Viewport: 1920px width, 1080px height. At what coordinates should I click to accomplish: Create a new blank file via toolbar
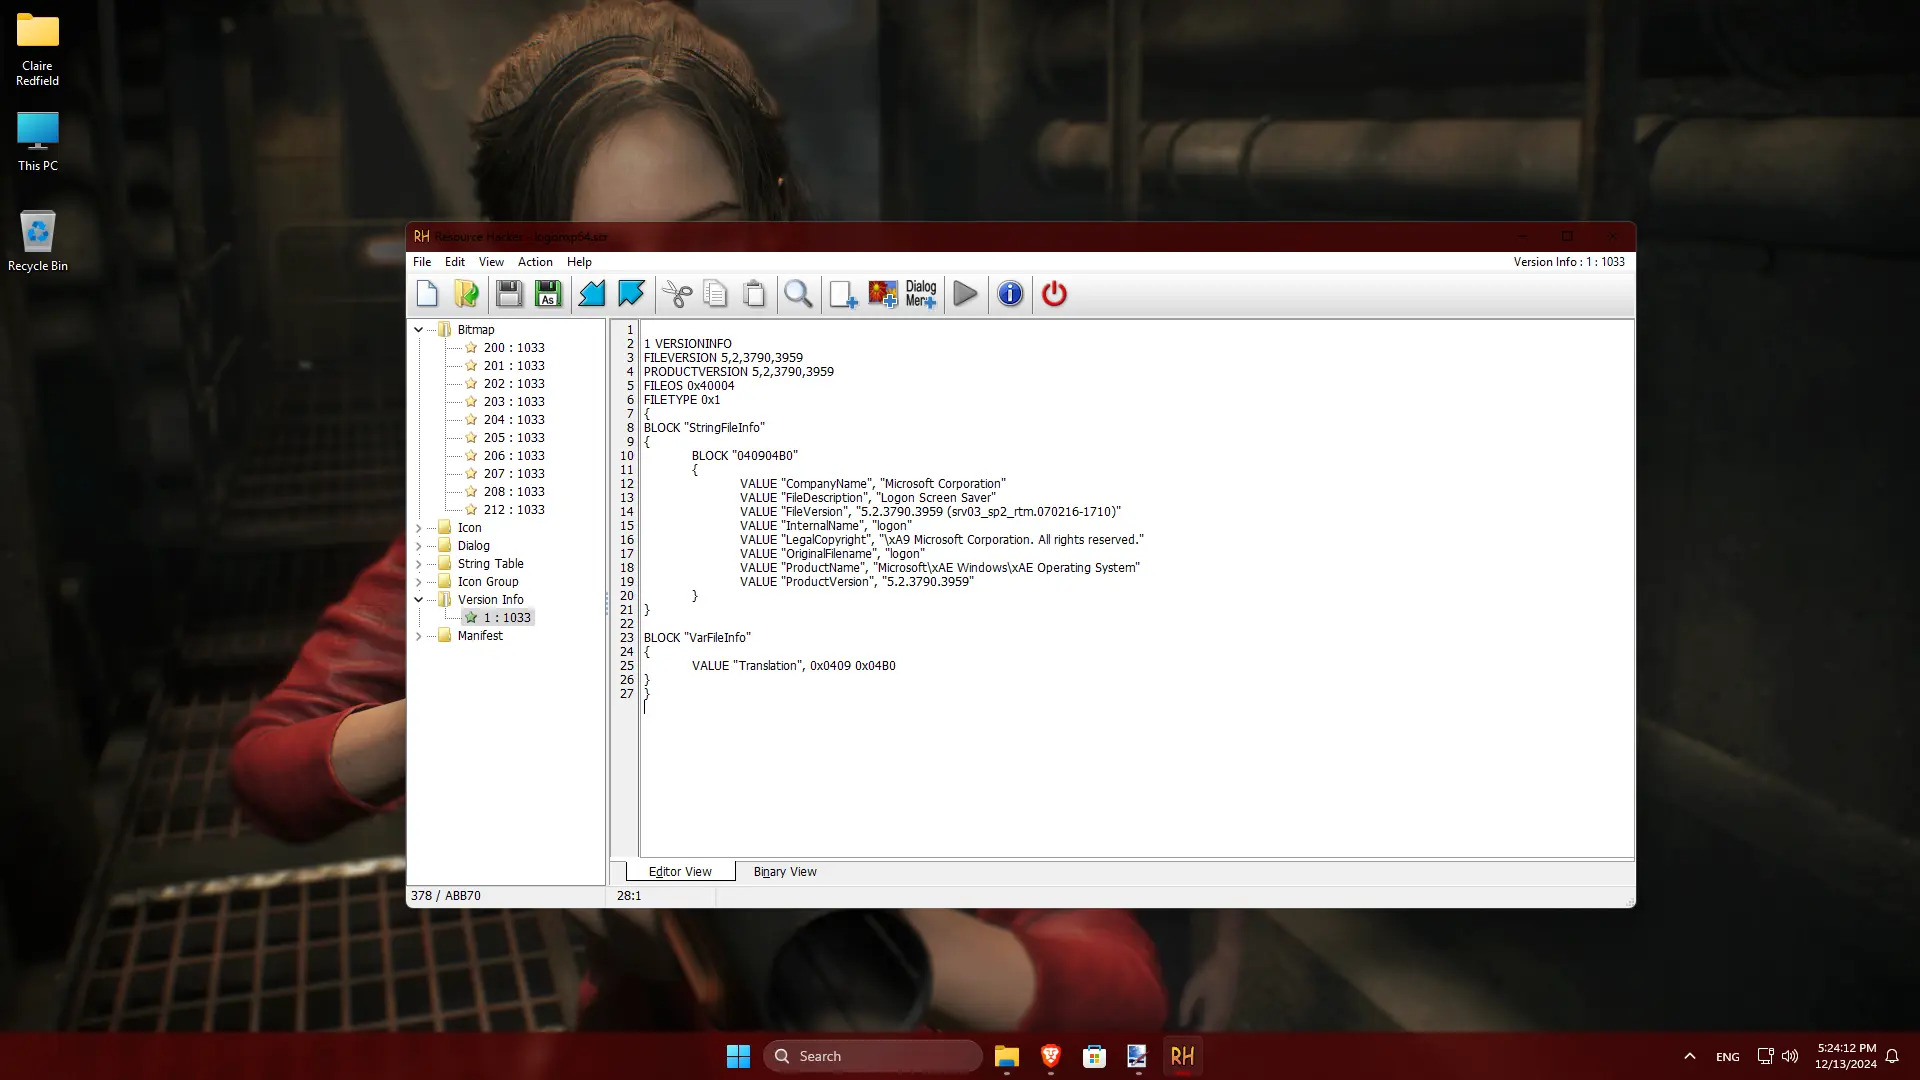[427, 294]
